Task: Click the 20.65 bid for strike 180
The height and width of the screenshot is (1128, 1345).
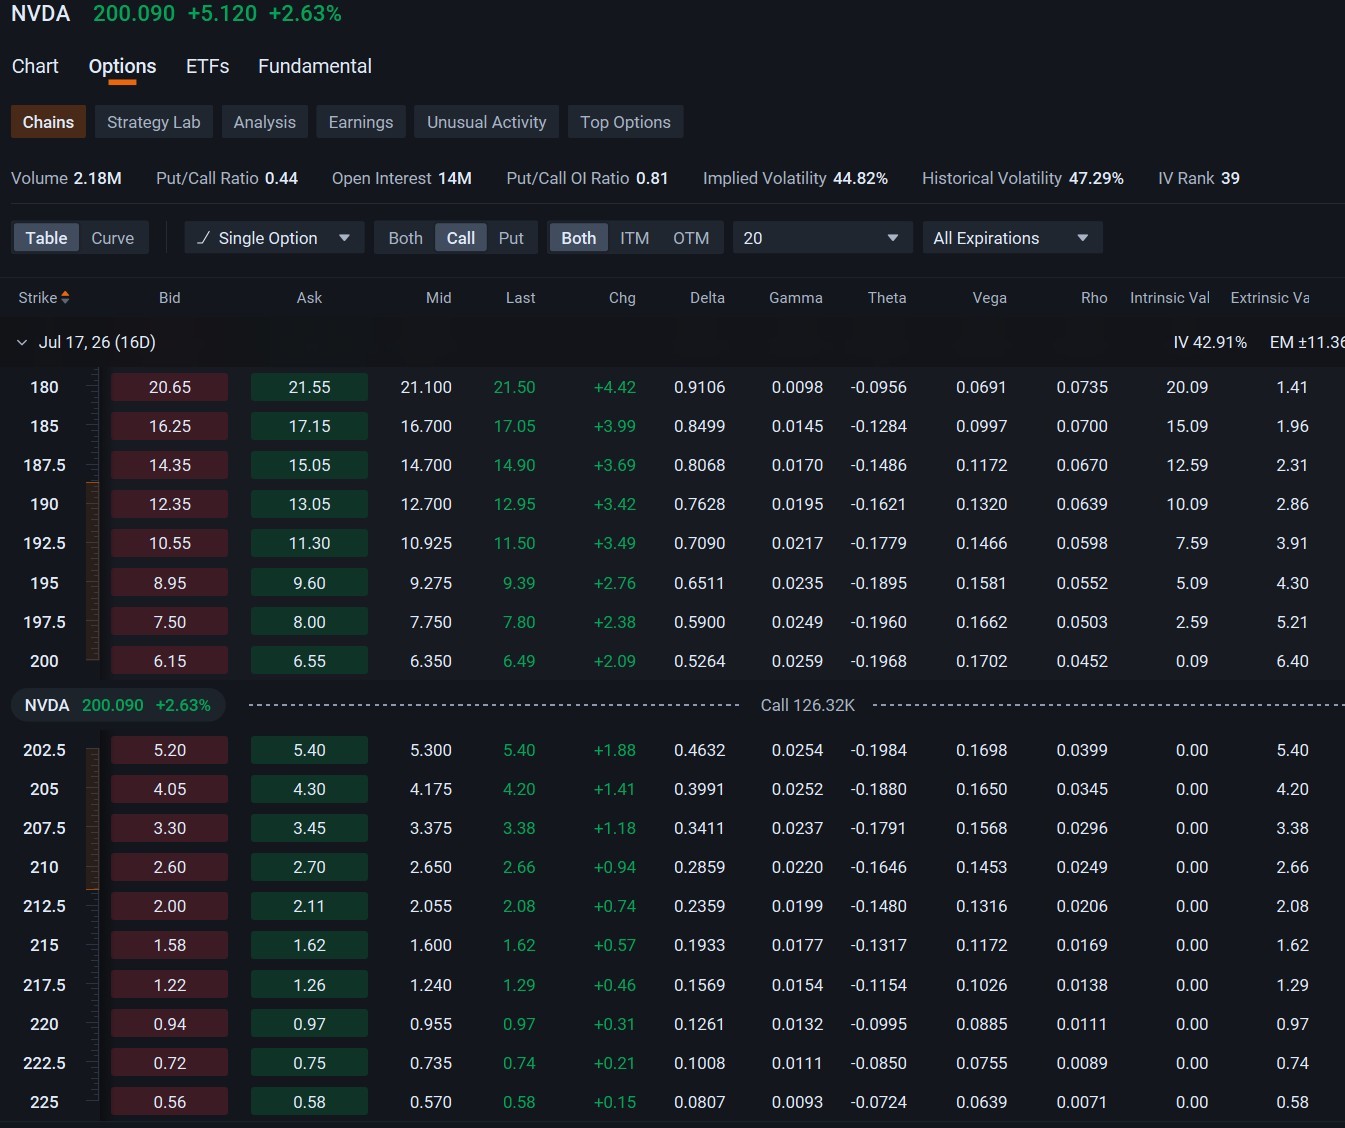Action: [170, 387]
